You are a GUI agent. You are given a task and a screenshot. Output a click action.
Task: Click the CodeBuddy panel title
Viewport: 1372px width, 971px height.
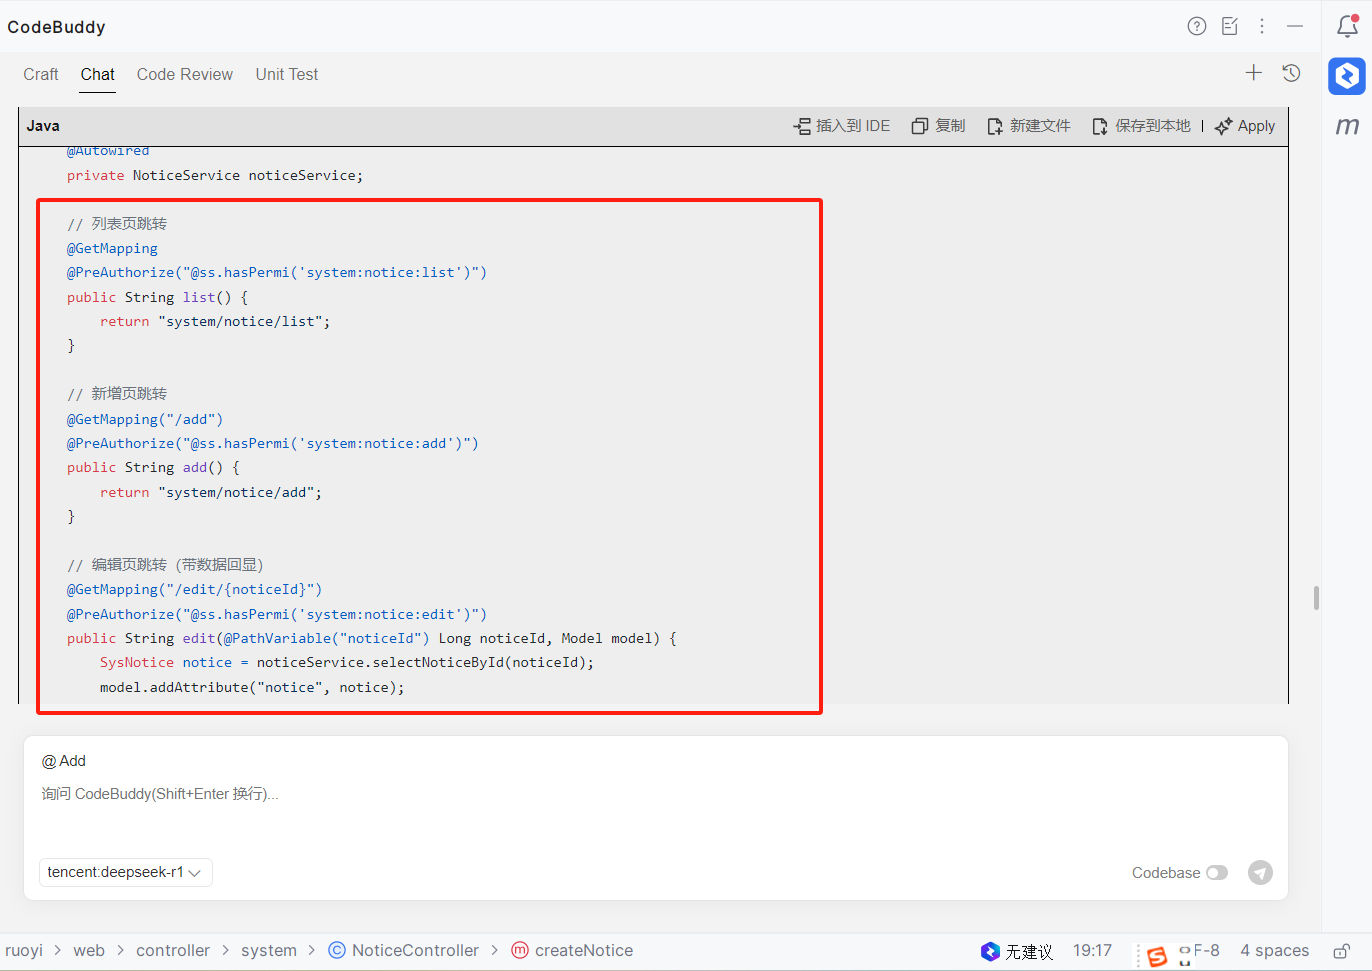(x=56, y=27)
